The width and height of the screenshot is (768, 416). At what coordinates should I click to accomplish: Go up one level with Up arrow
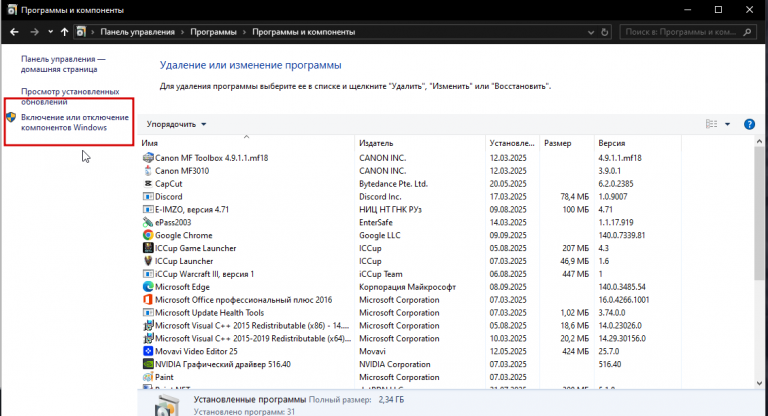point(65,32)
